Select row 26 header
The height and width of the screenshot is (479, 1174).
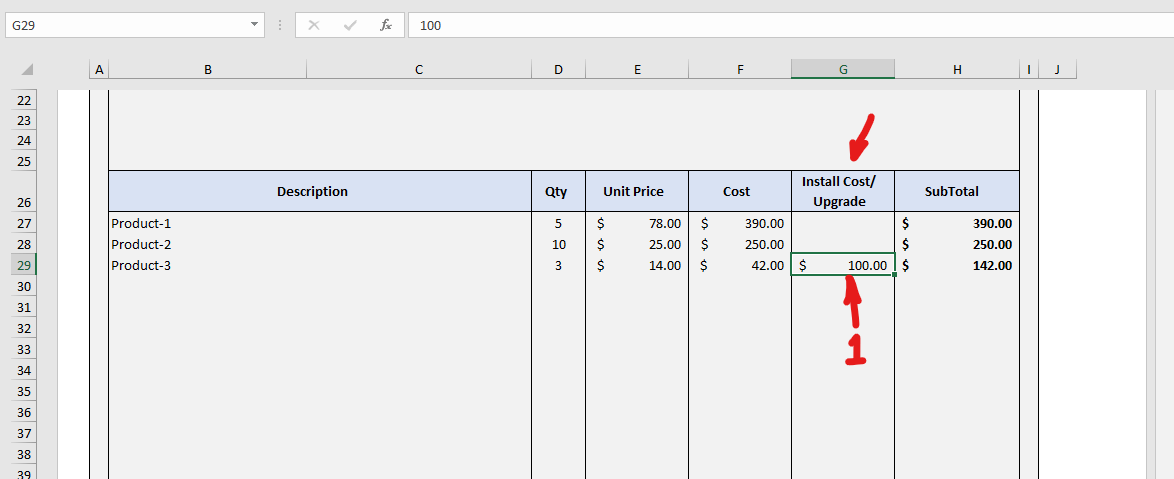coord(24,192)
